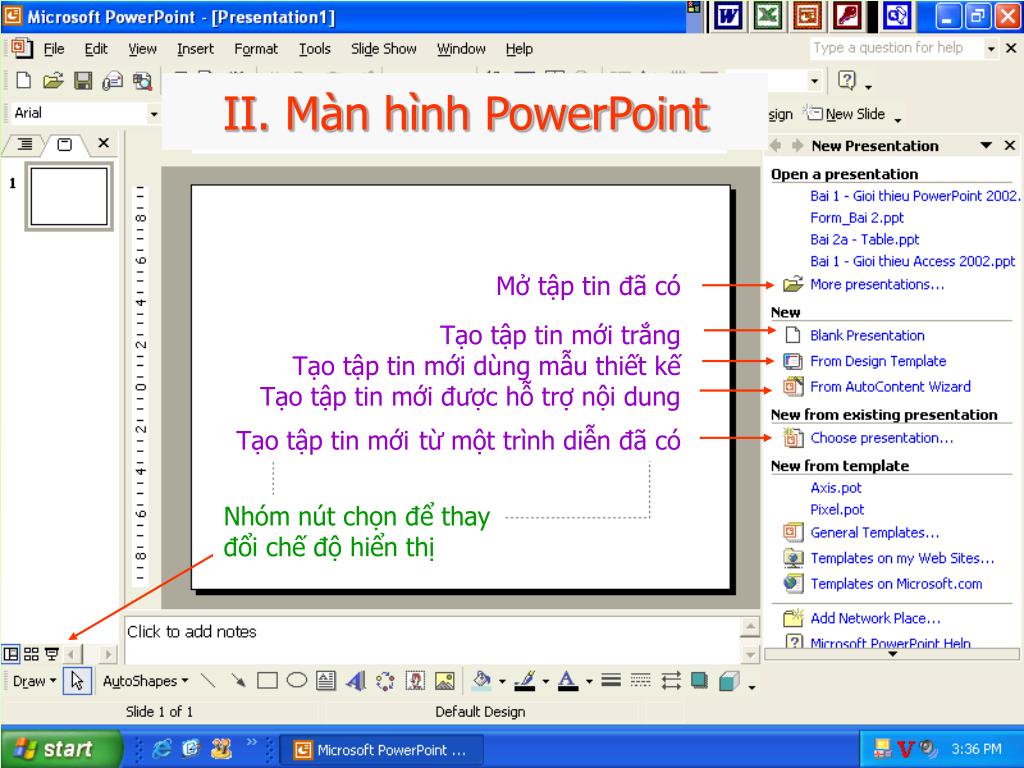Open the Draw menu dropdown
The height and width of the screenshot is (768, 1024).
[34, 681]
